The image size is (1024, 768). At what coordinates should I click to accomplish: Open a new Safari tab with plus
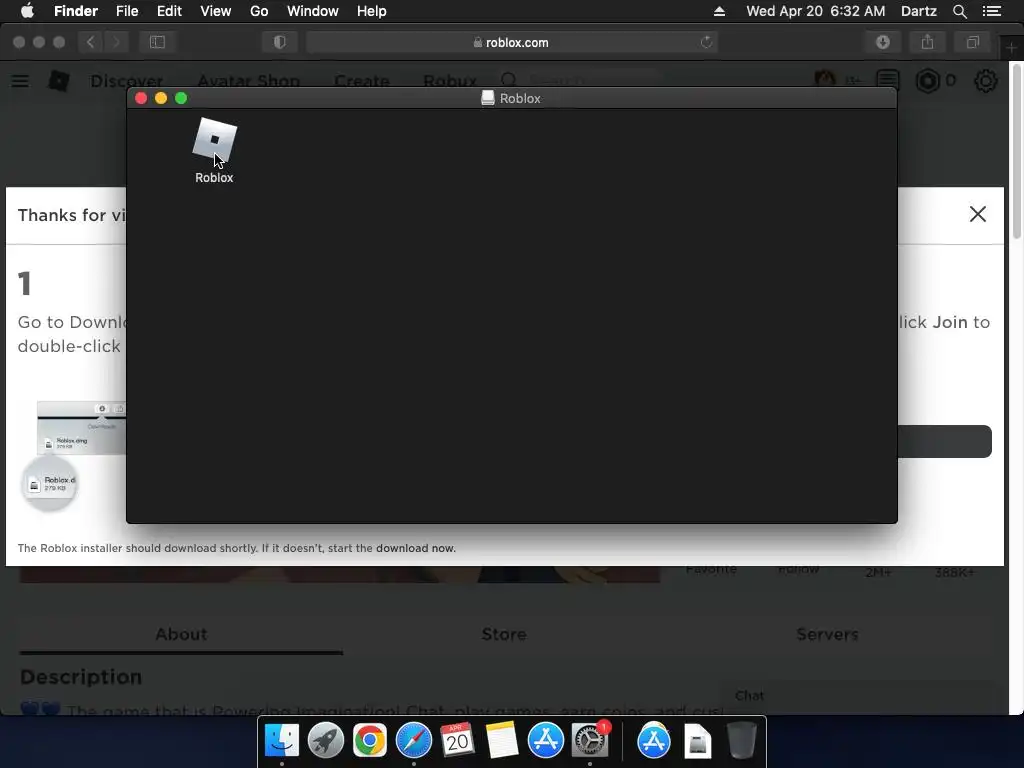(x=1011, y=48)
